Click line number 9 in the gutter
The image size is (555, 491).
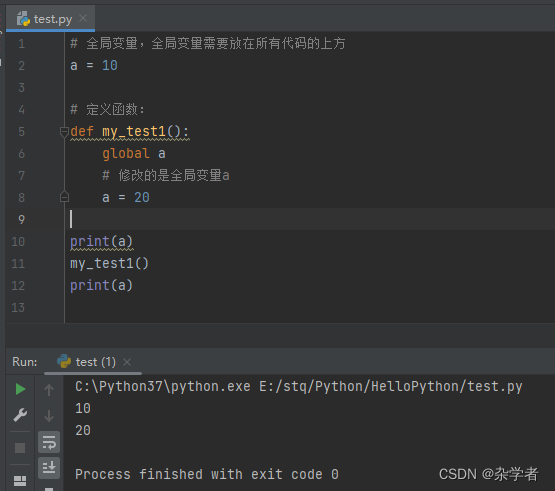22,219
